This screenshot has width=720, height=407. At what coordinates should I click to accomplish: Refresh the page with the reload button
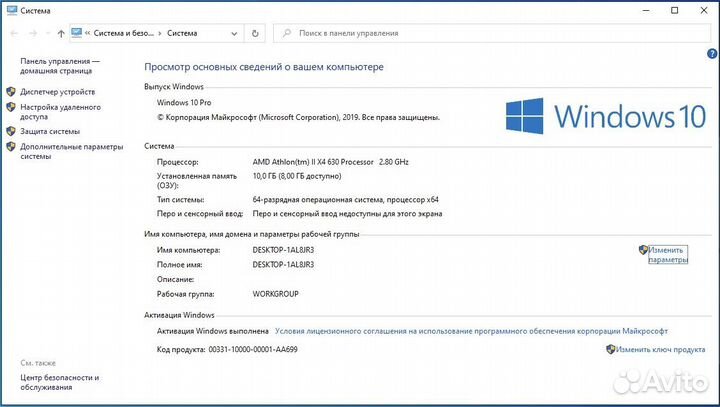tap(255, 34)
